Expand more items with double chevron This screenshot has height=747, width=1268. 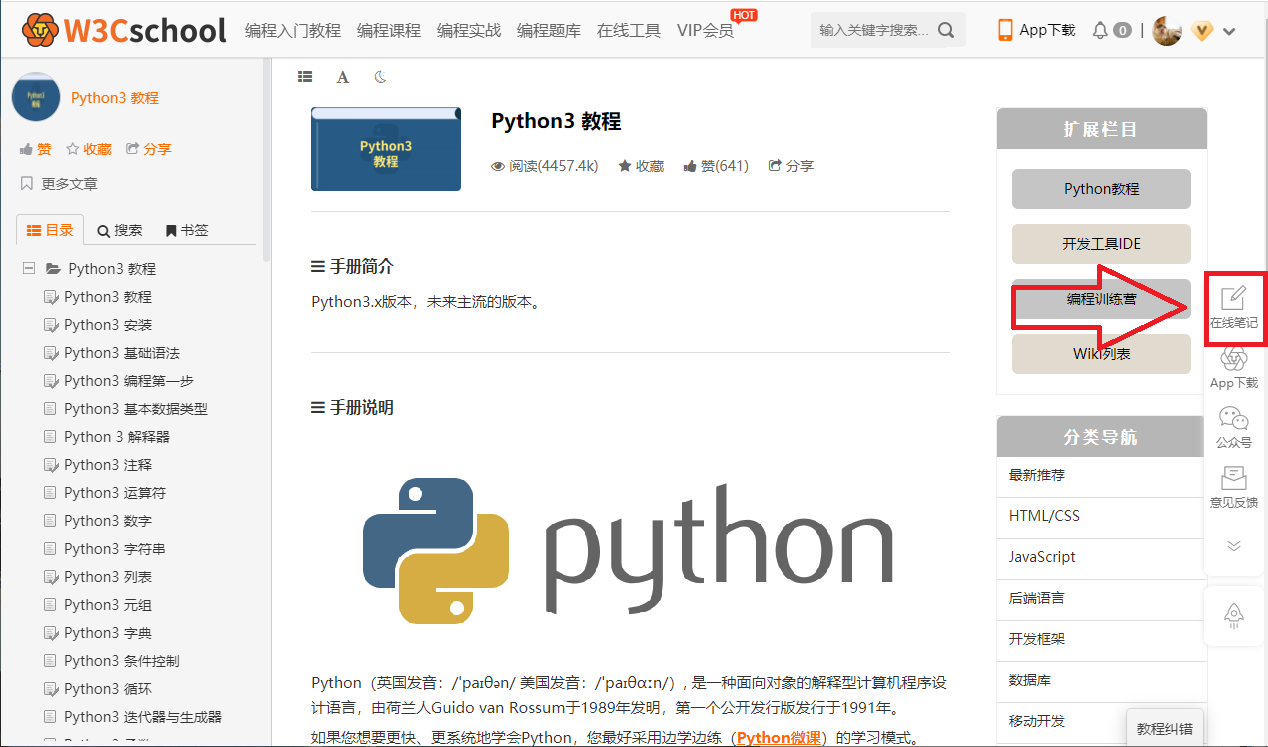pos(1233,545)
